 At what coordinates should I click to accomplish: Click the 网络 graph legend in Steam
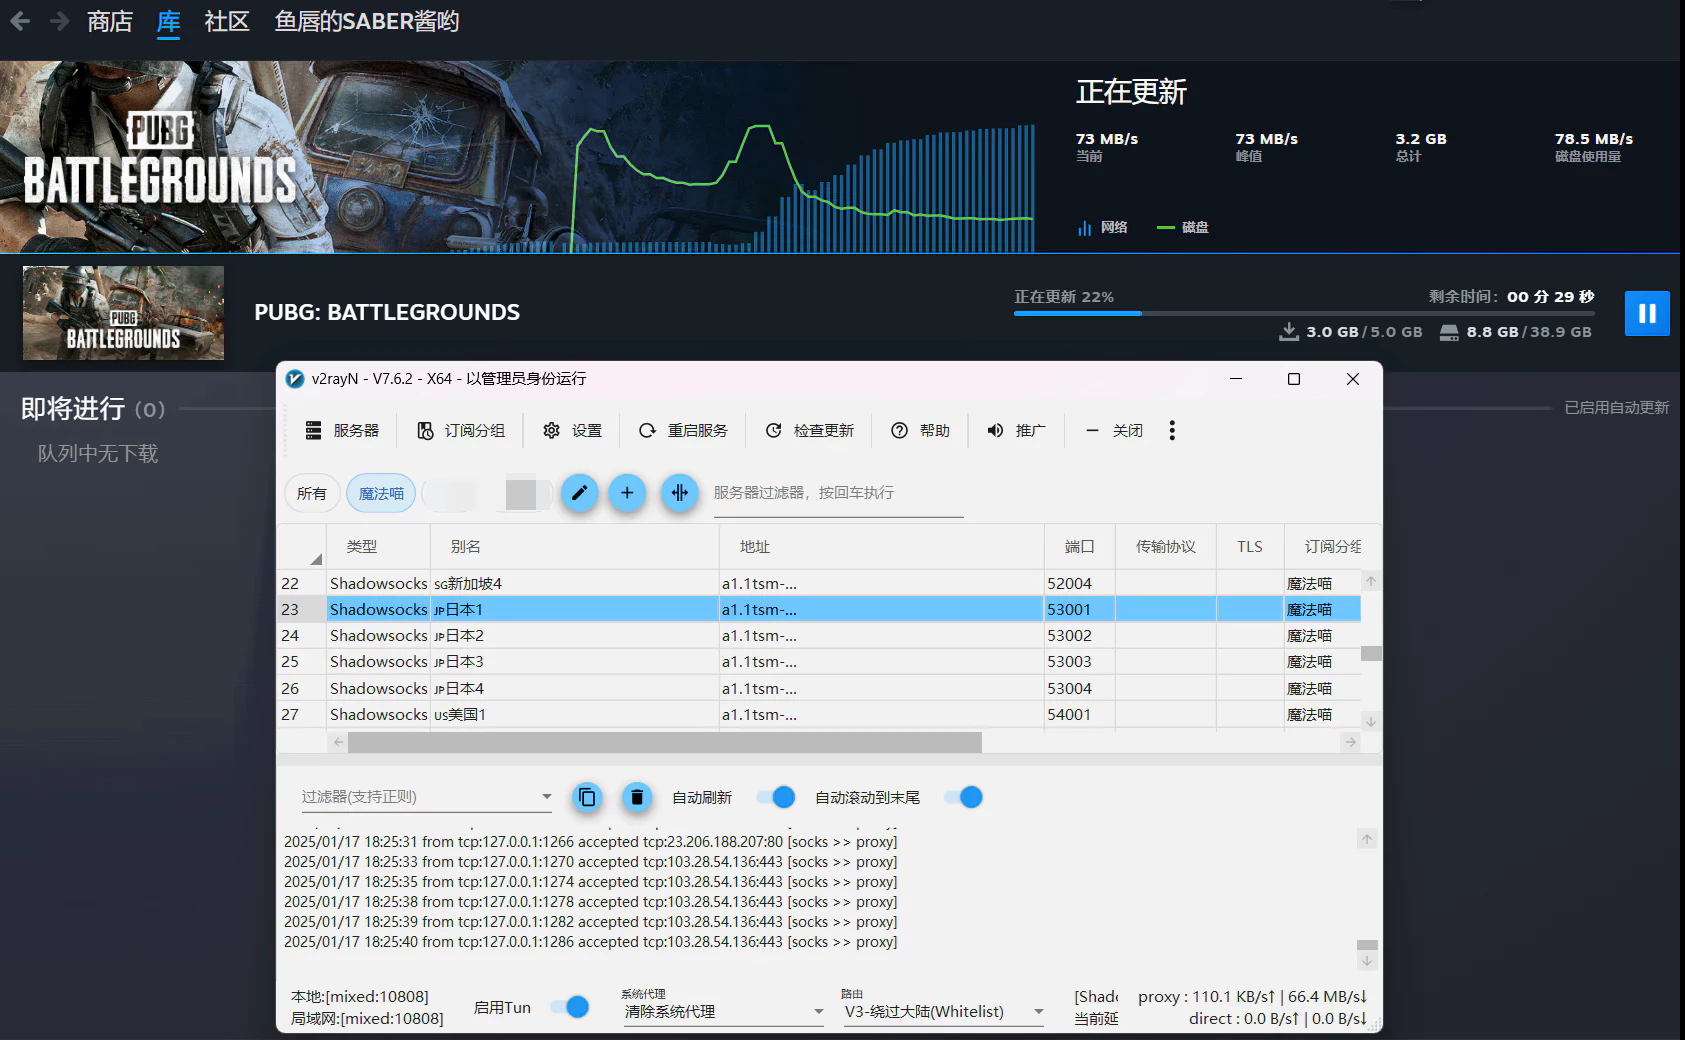coord(1102,227)
